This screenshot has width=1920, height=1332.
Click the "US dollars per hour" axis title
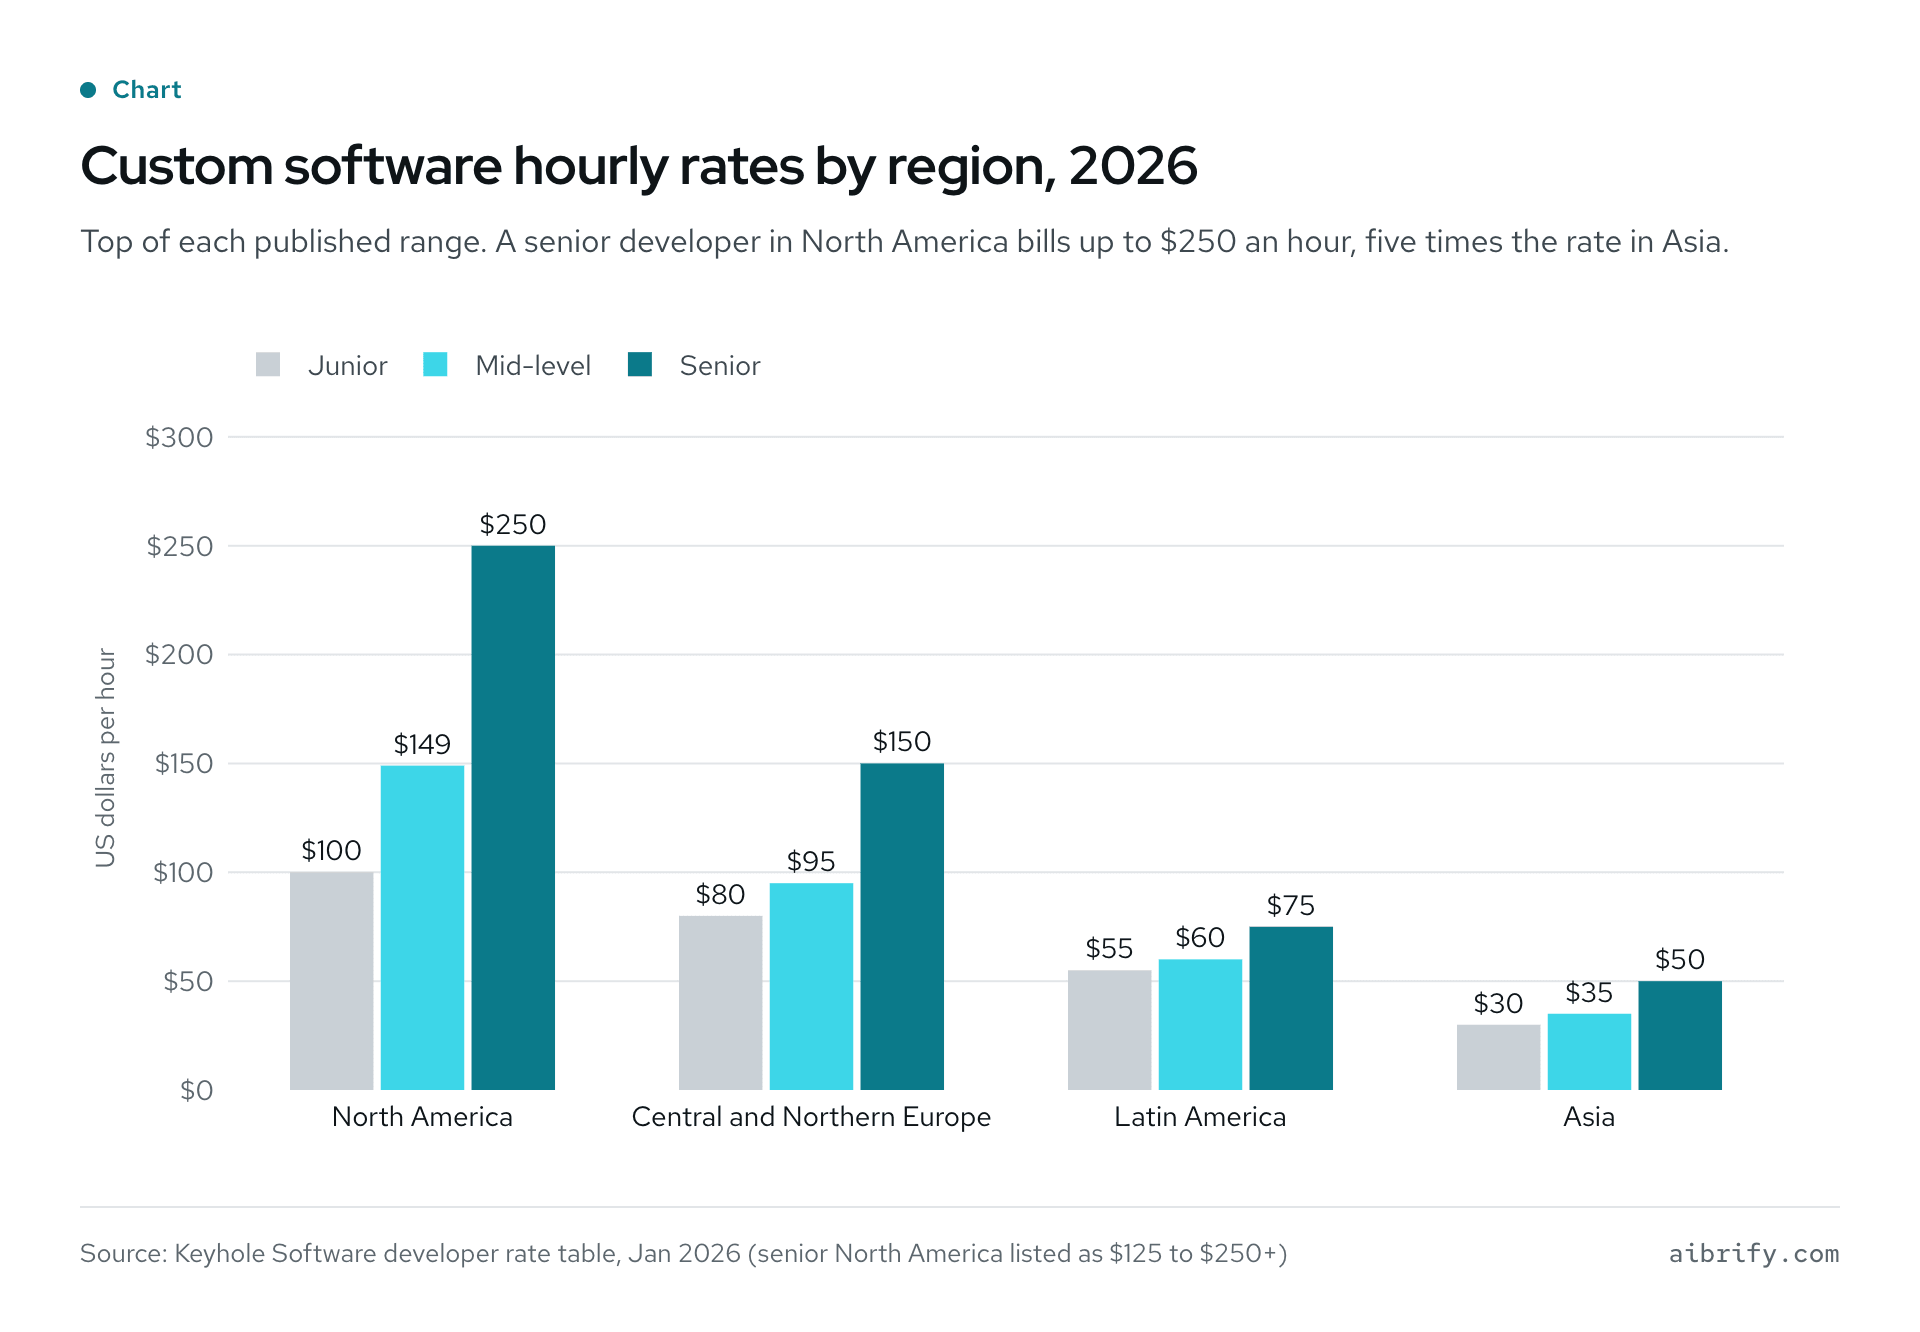pos(106,758)
